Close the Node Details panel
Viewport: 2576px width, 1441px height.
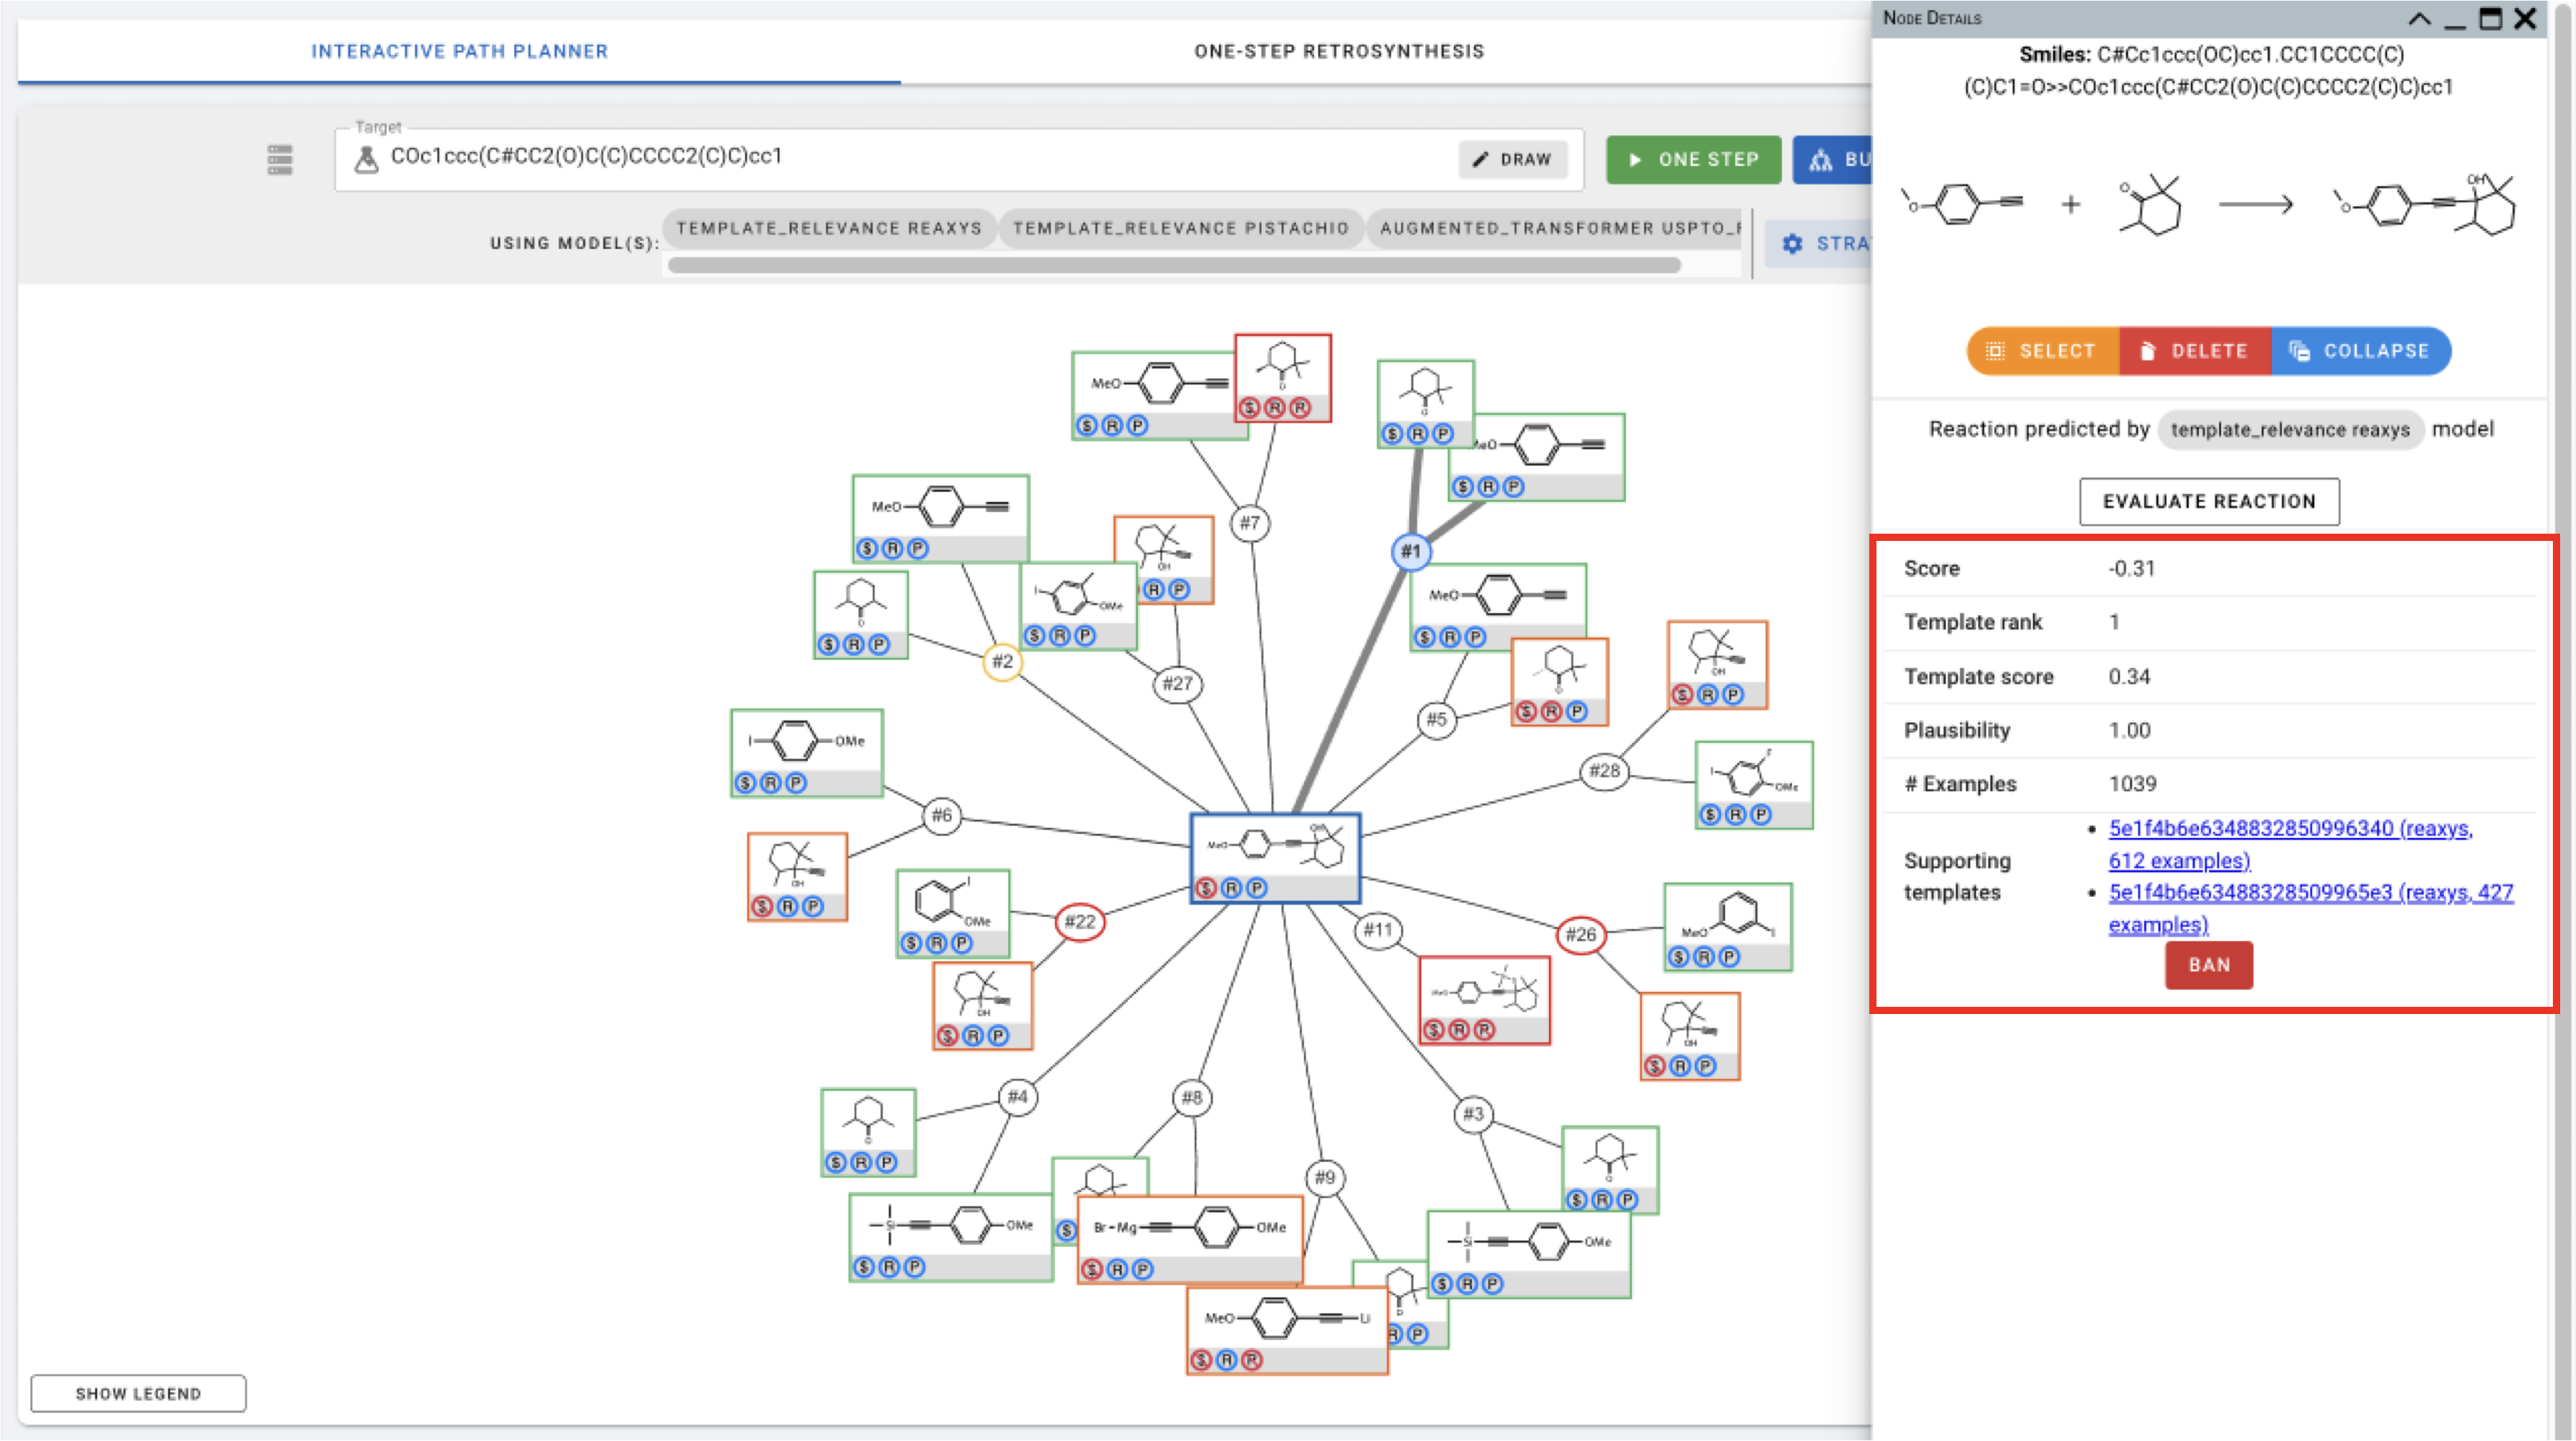pyautogui.click(x=2525, y=18)
